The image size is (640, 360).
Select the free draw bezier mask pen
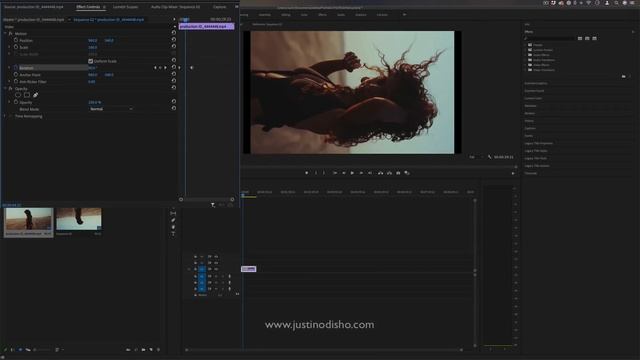click(36, 95)
